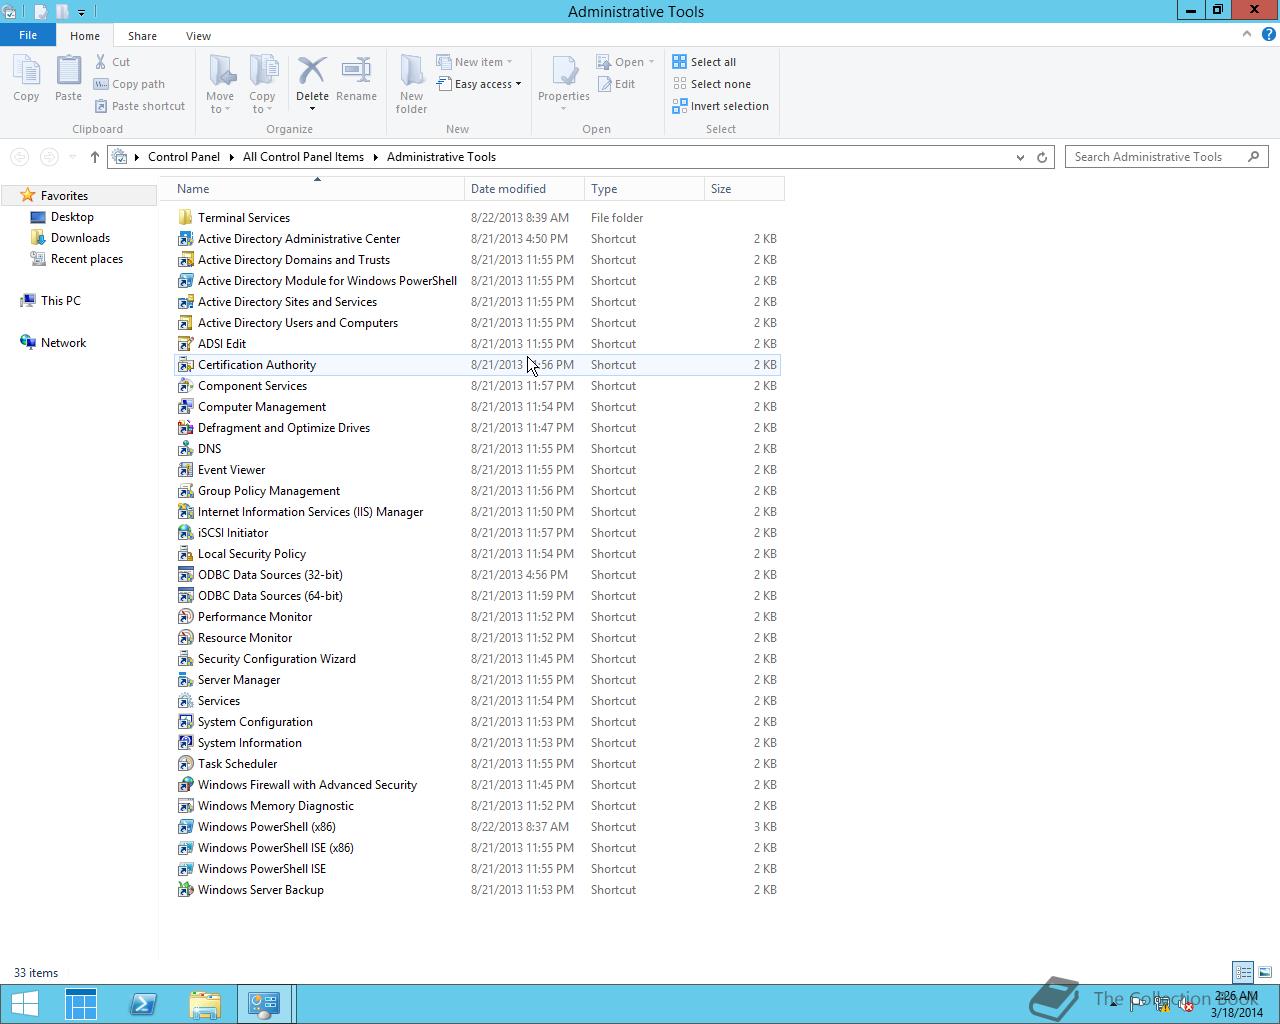The width and height of the screenshot is (1280, 1024).
Task: Select the Windows Server Backup icon
Action: 185,890
